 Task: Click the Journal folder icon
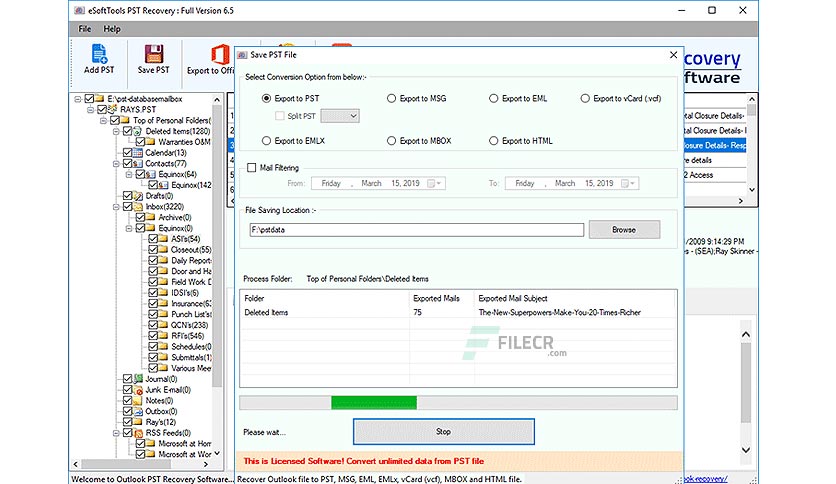click(x=138, y=378)
